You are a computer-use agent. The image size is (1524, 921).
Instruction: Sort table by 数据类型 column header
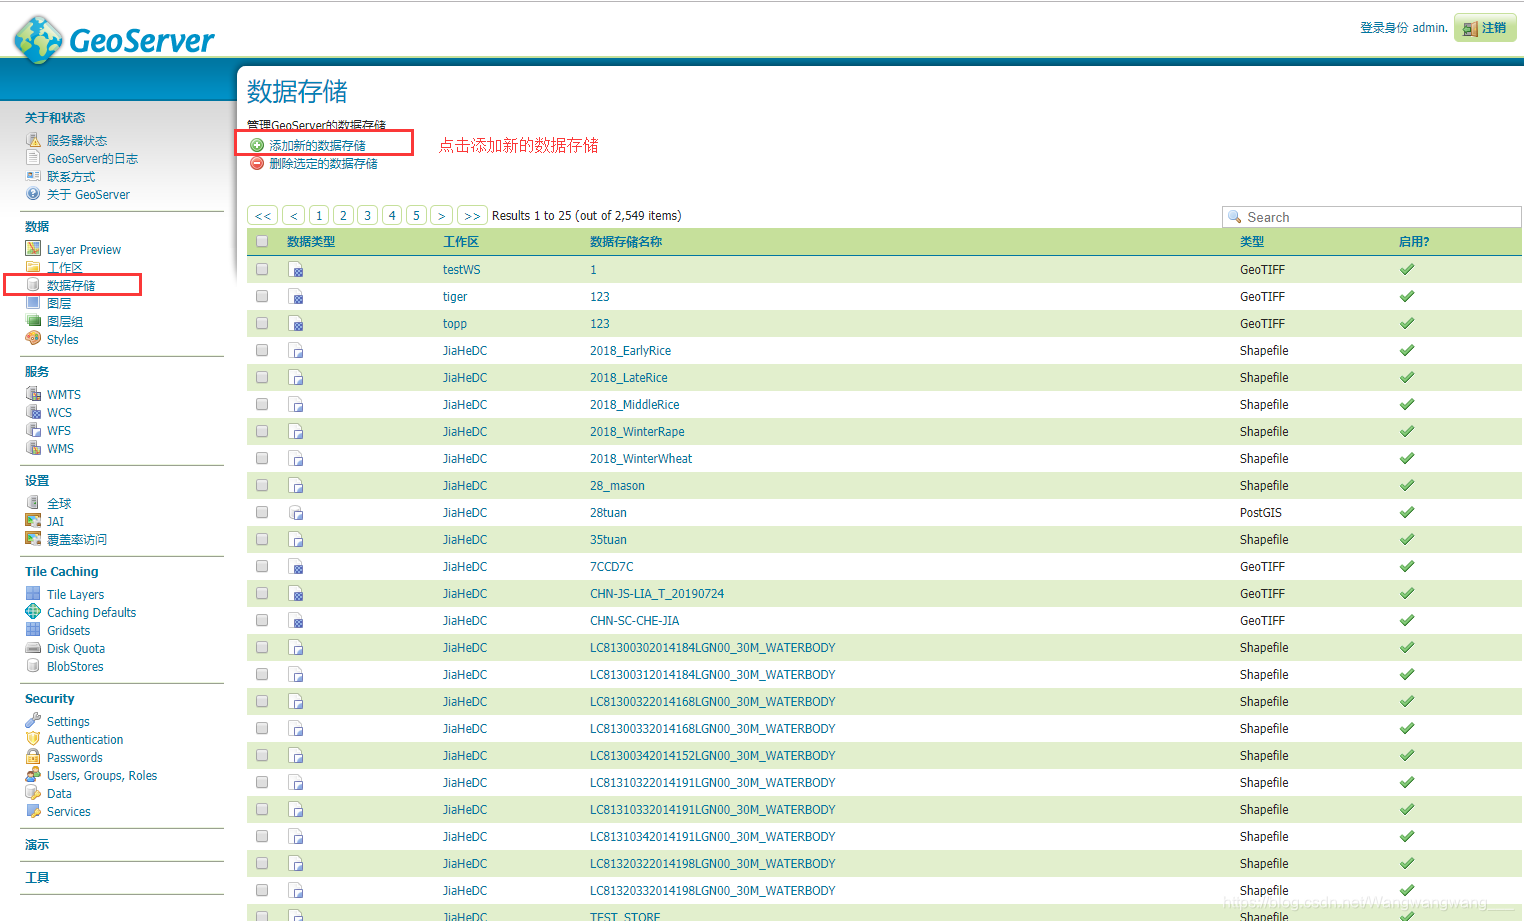(311, 242)
